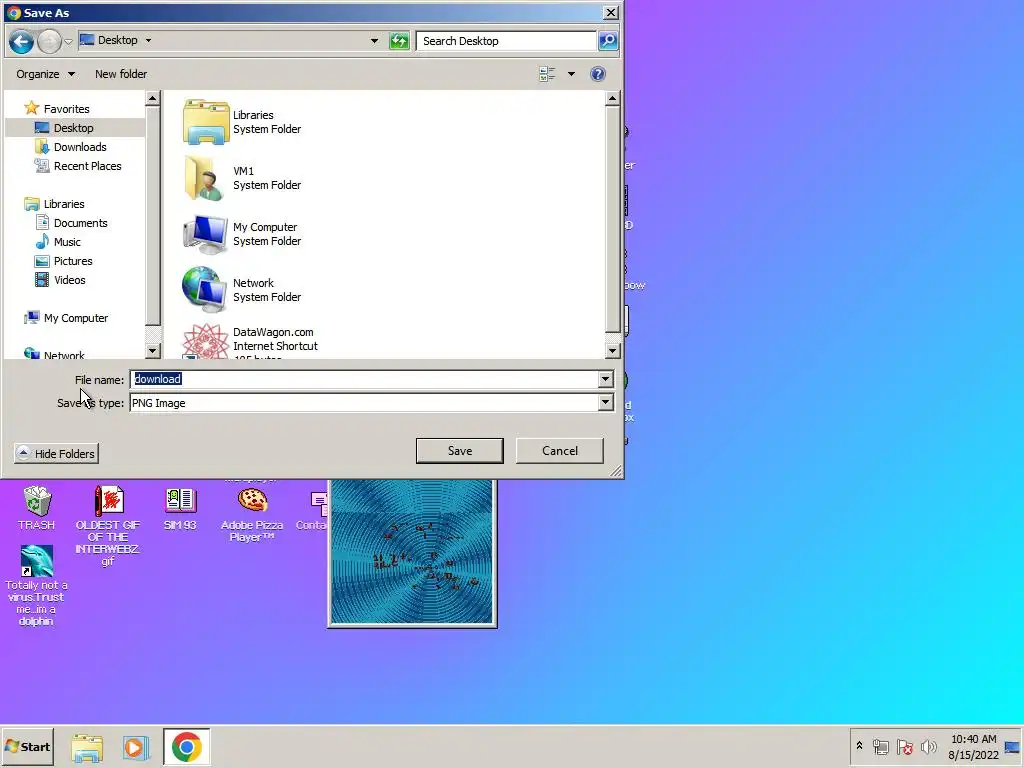
Task: Switch to Chrome in the taskbar
Action: point(187,747)
